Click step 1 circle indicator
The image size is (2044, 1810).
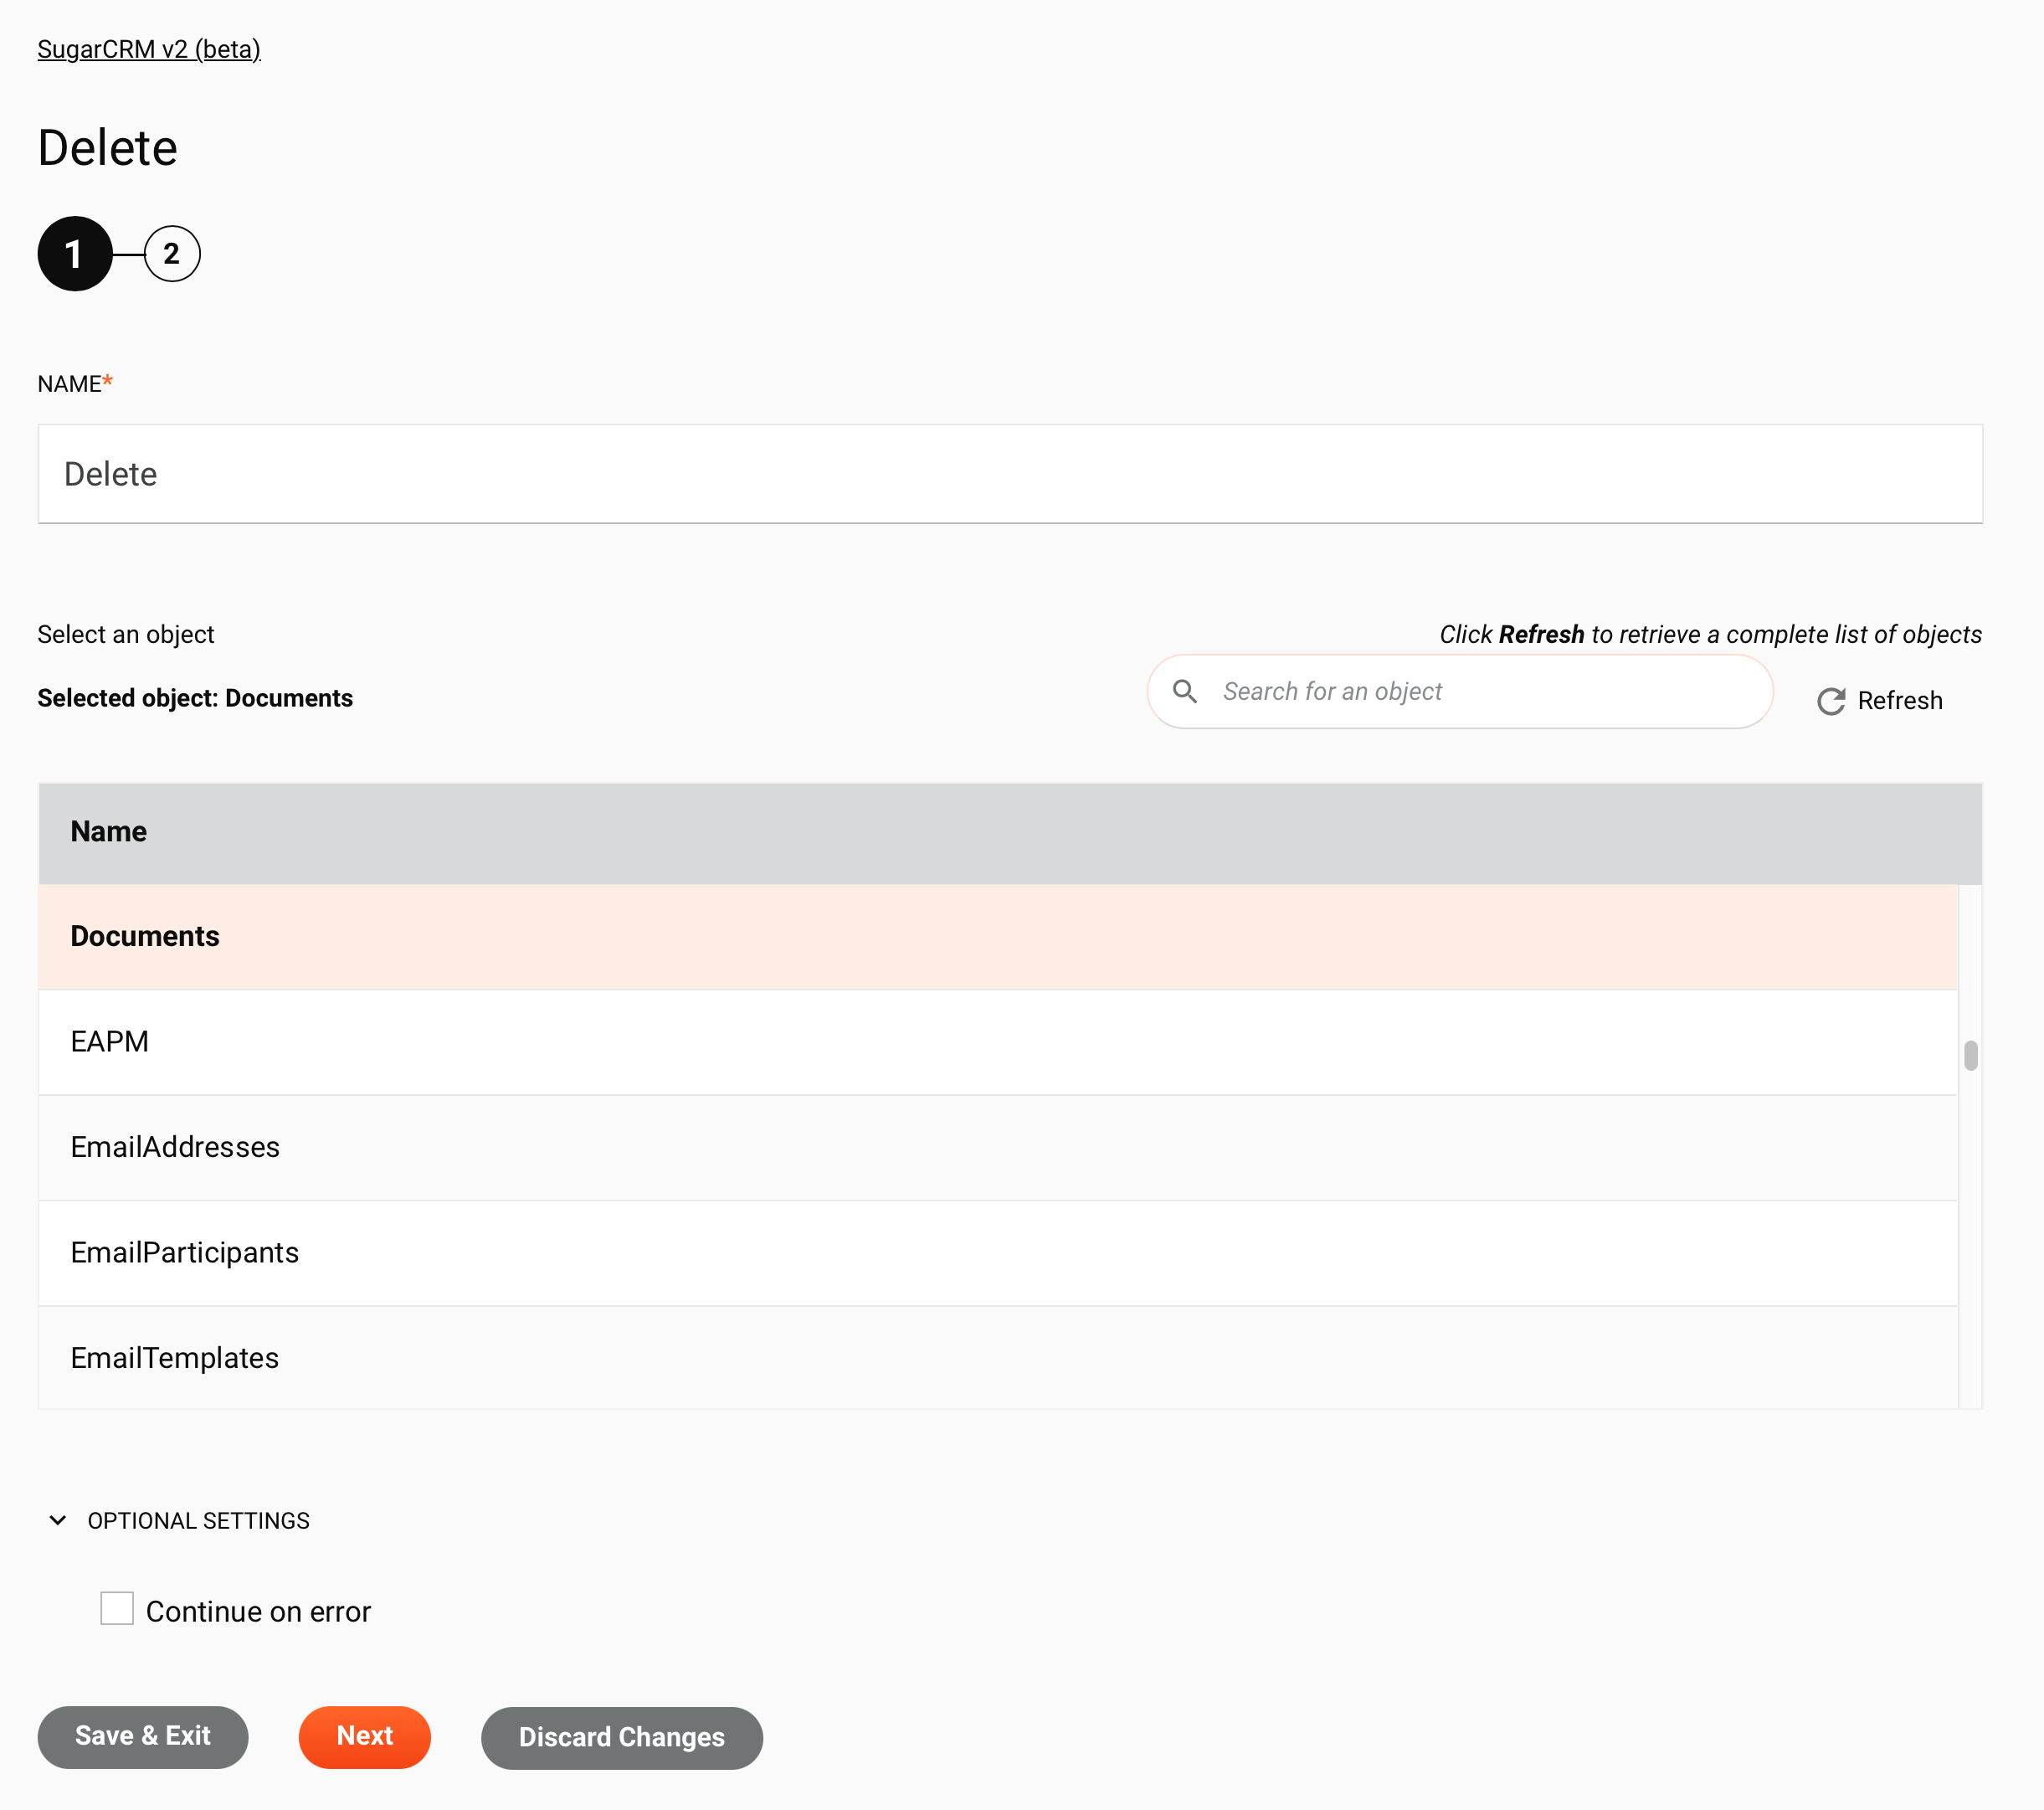pos(74,254)
